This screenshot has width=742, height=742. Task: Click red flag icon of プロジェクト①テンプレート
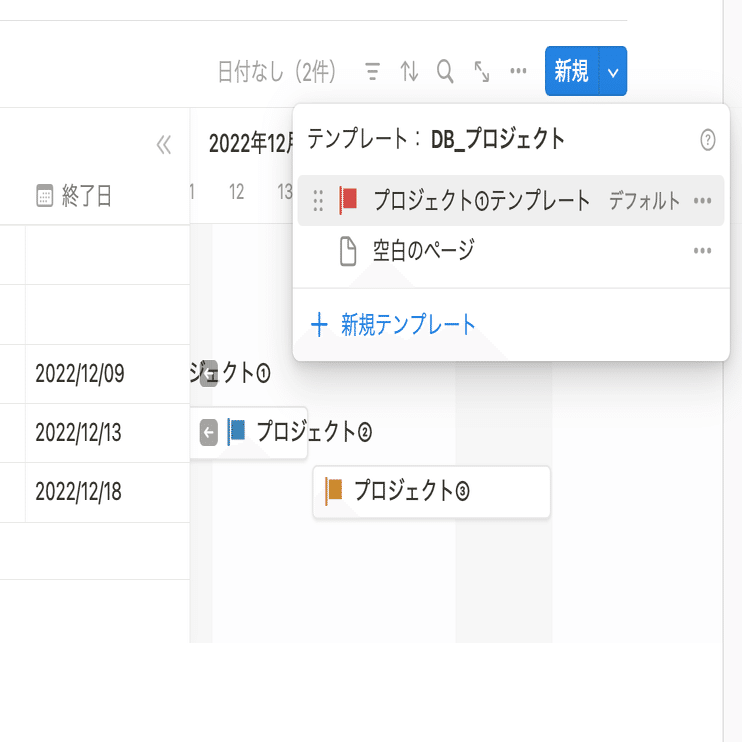click(348, 200)
